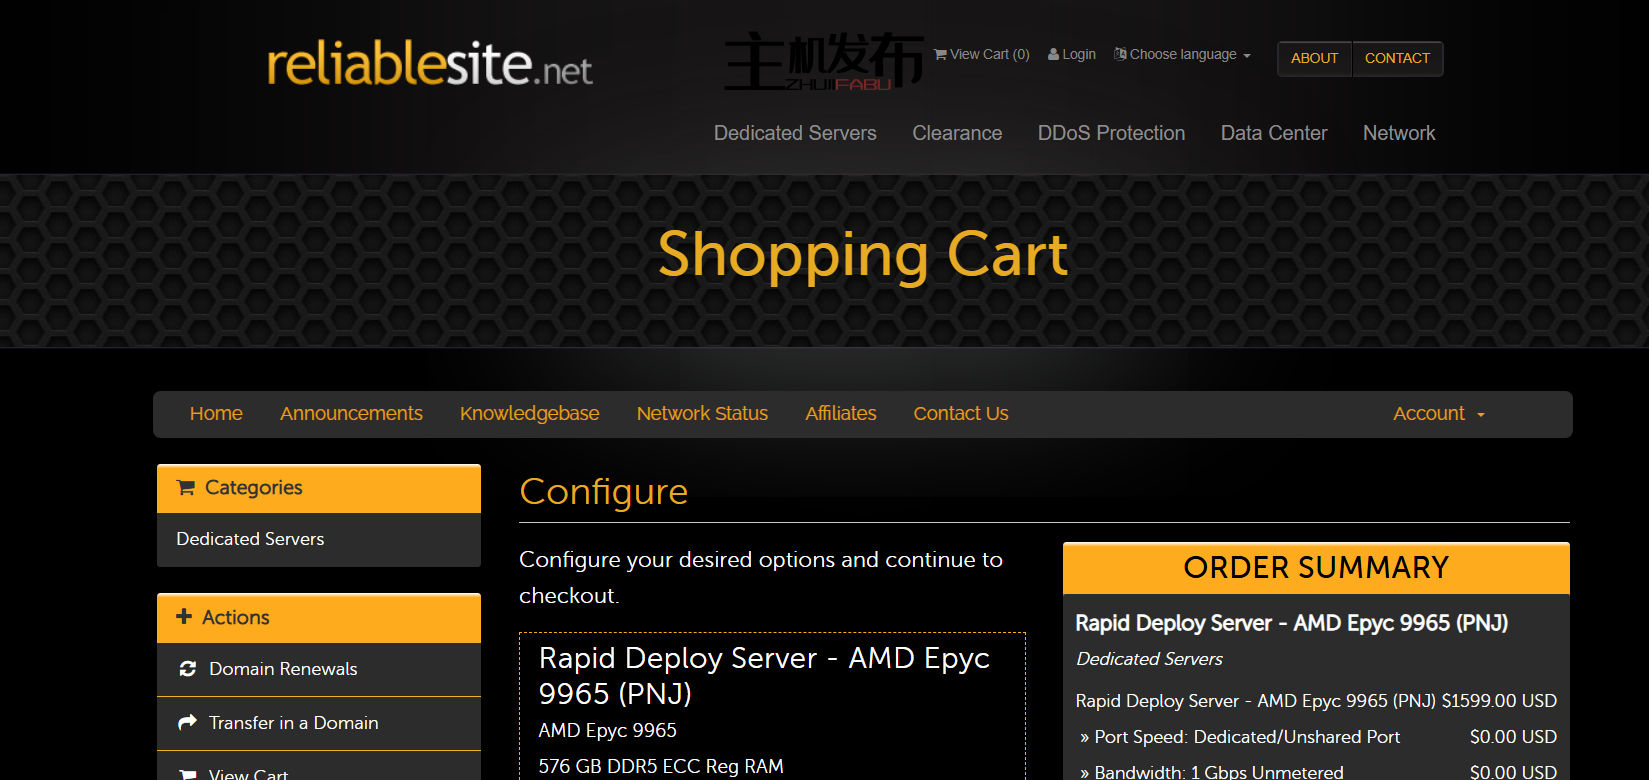Viewport: 1649px width, 780px height.
Task: Visit the Affiliates link
Action: click(x=840, y=414)
